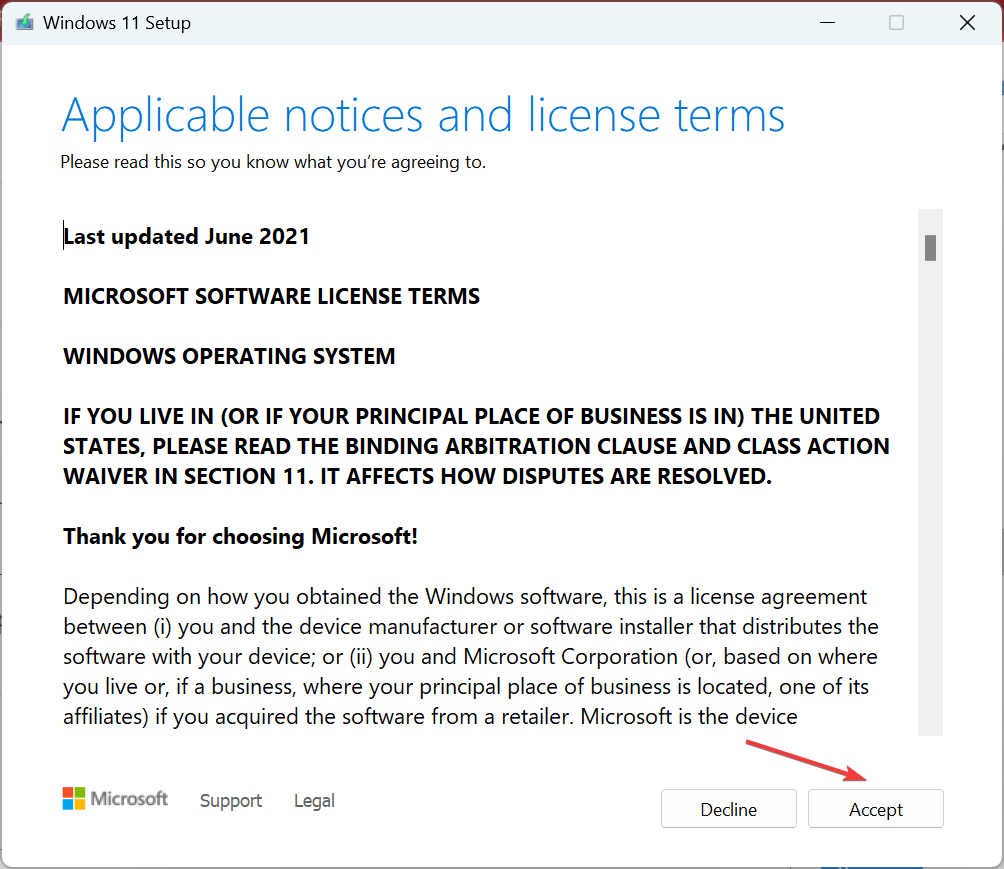Minimize the Setup window
Viewport: 1004px width, 869px height.
(x=826, y=22)
